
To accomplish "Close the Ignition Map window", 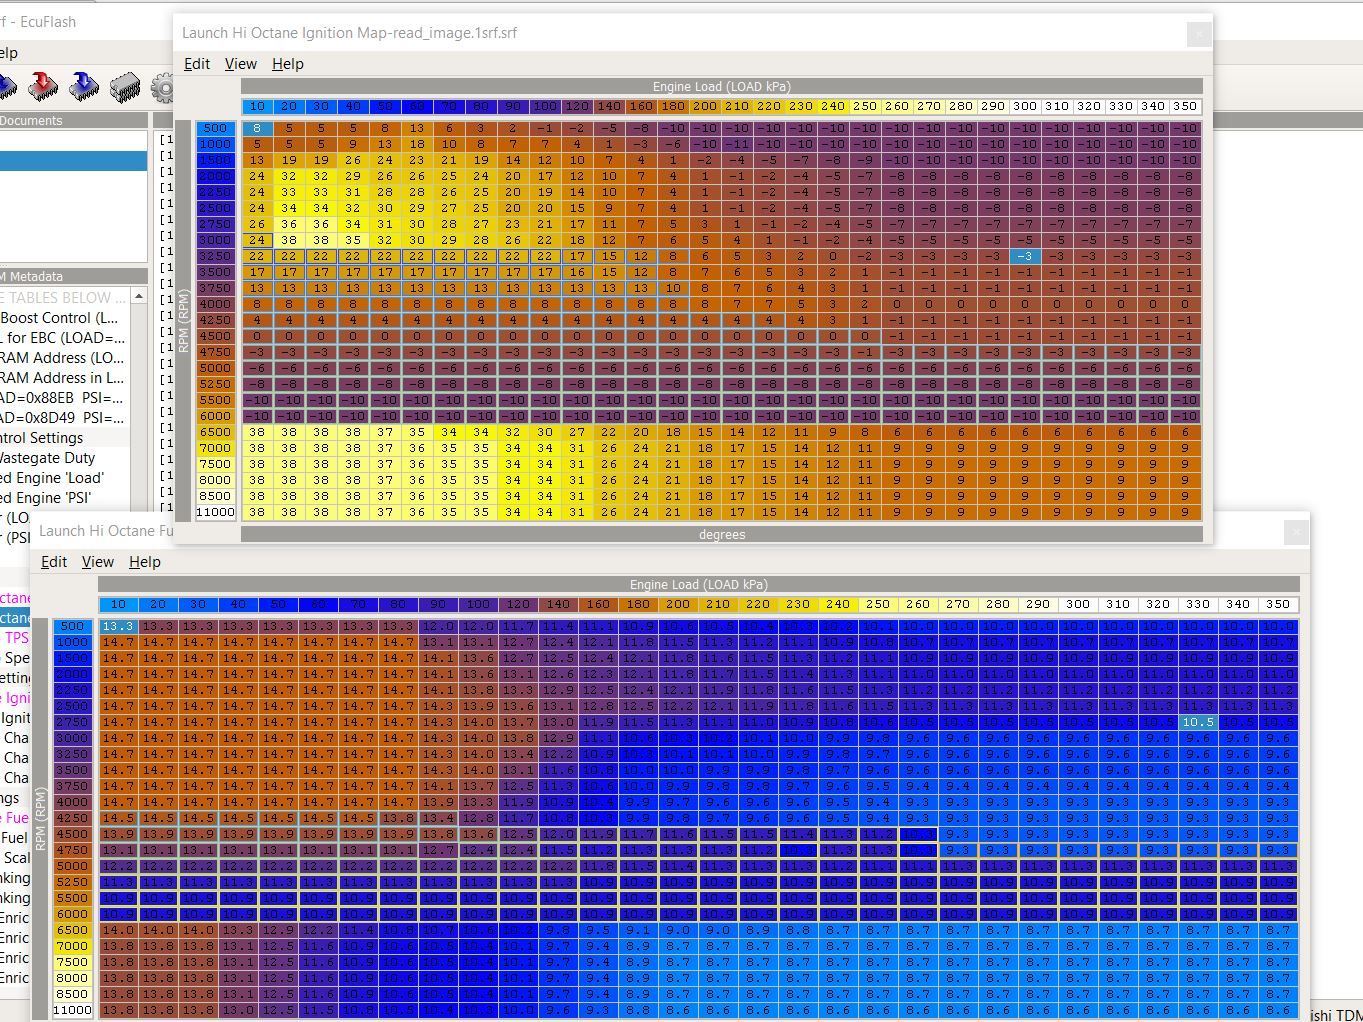I will click(1198, 34).
